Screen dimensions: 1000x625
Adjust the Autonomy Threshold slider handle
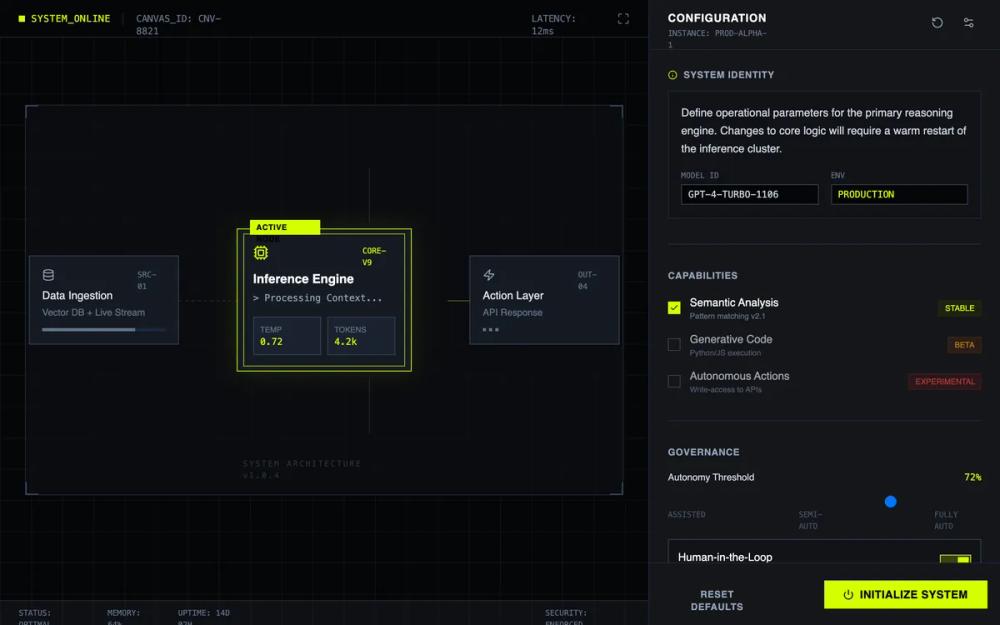click(889, 501)
